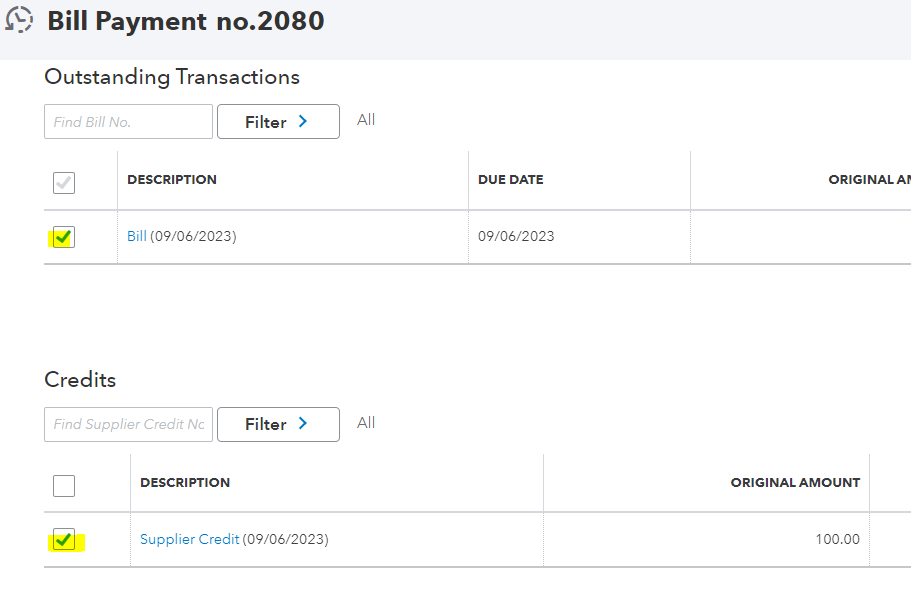
Task: Sort by the Outstanding Transactions DESCRIPTION column header
Action: [172, 180]
